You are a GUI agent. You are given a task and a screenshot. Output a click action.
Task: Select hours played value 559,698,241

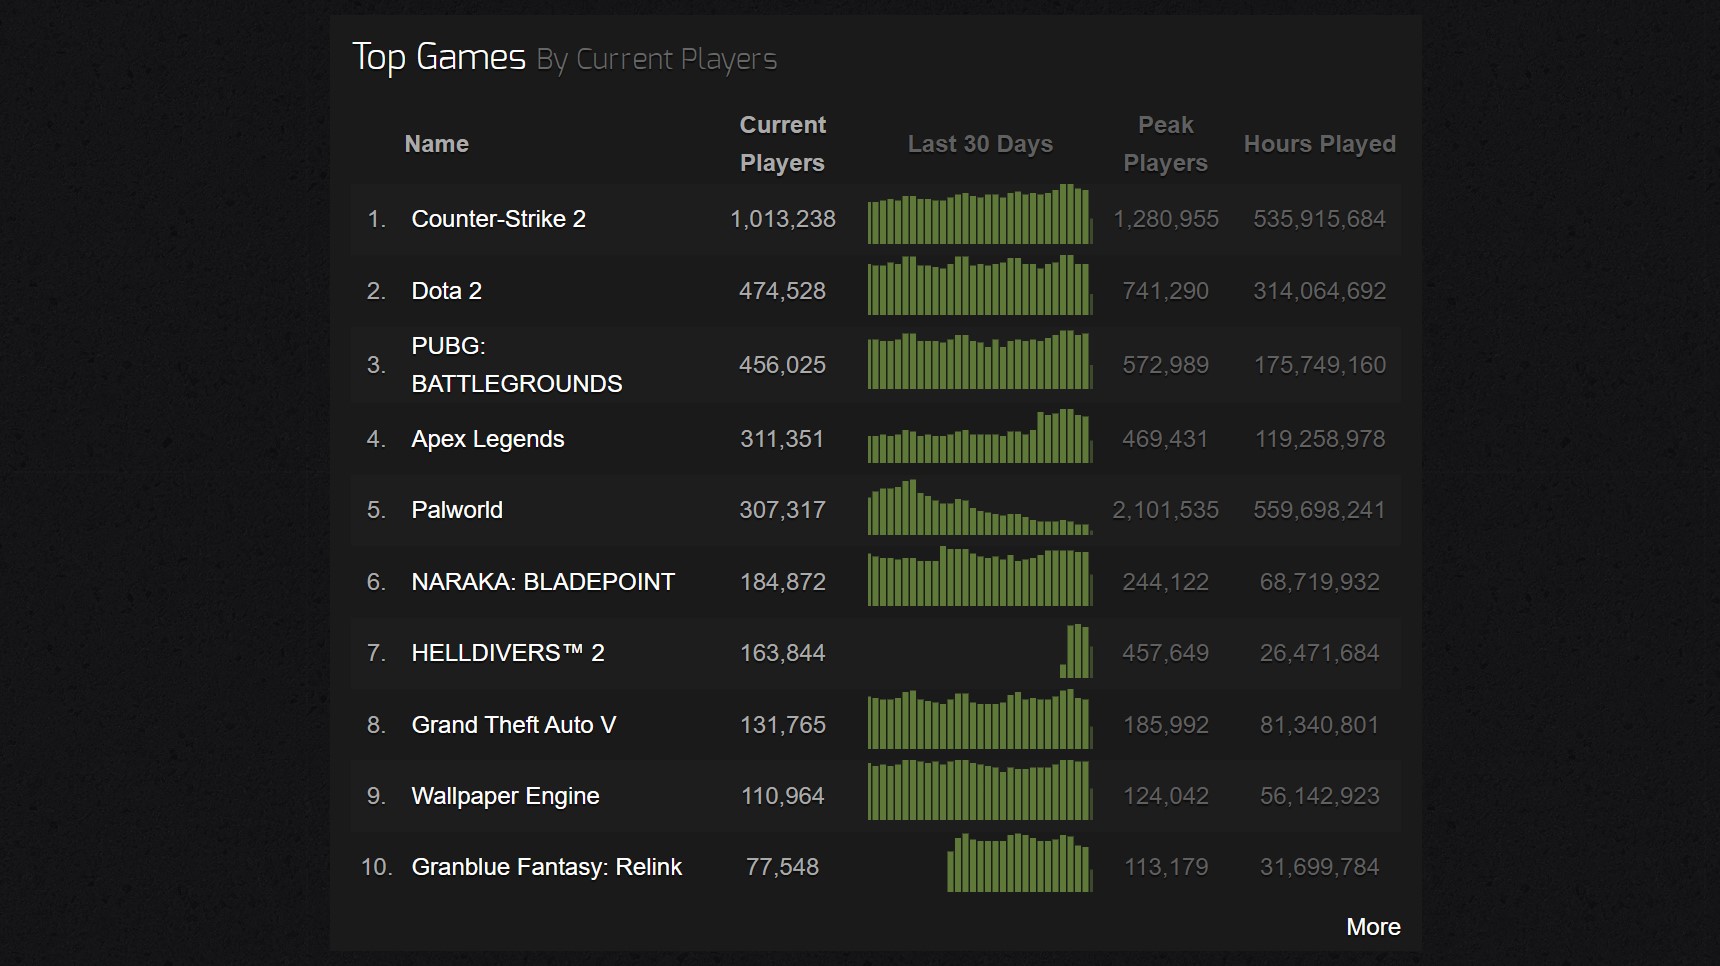coord(1319,510)
